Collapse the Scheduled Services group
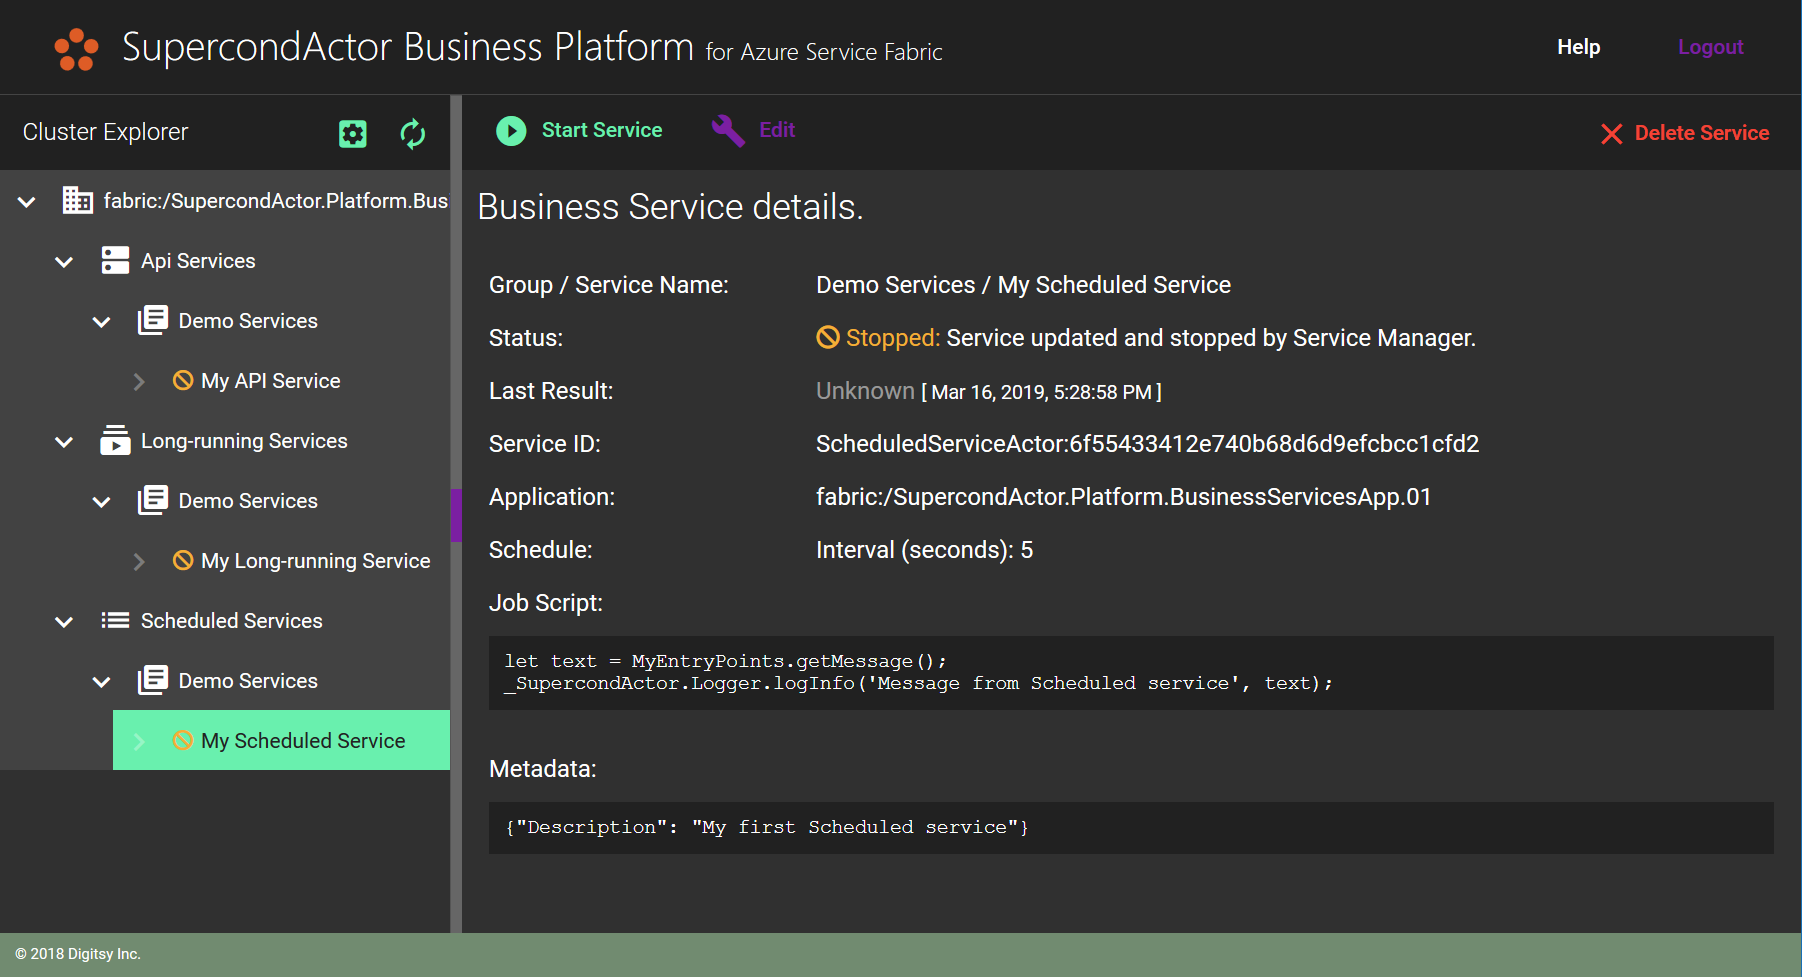 [x=64, y=622]
